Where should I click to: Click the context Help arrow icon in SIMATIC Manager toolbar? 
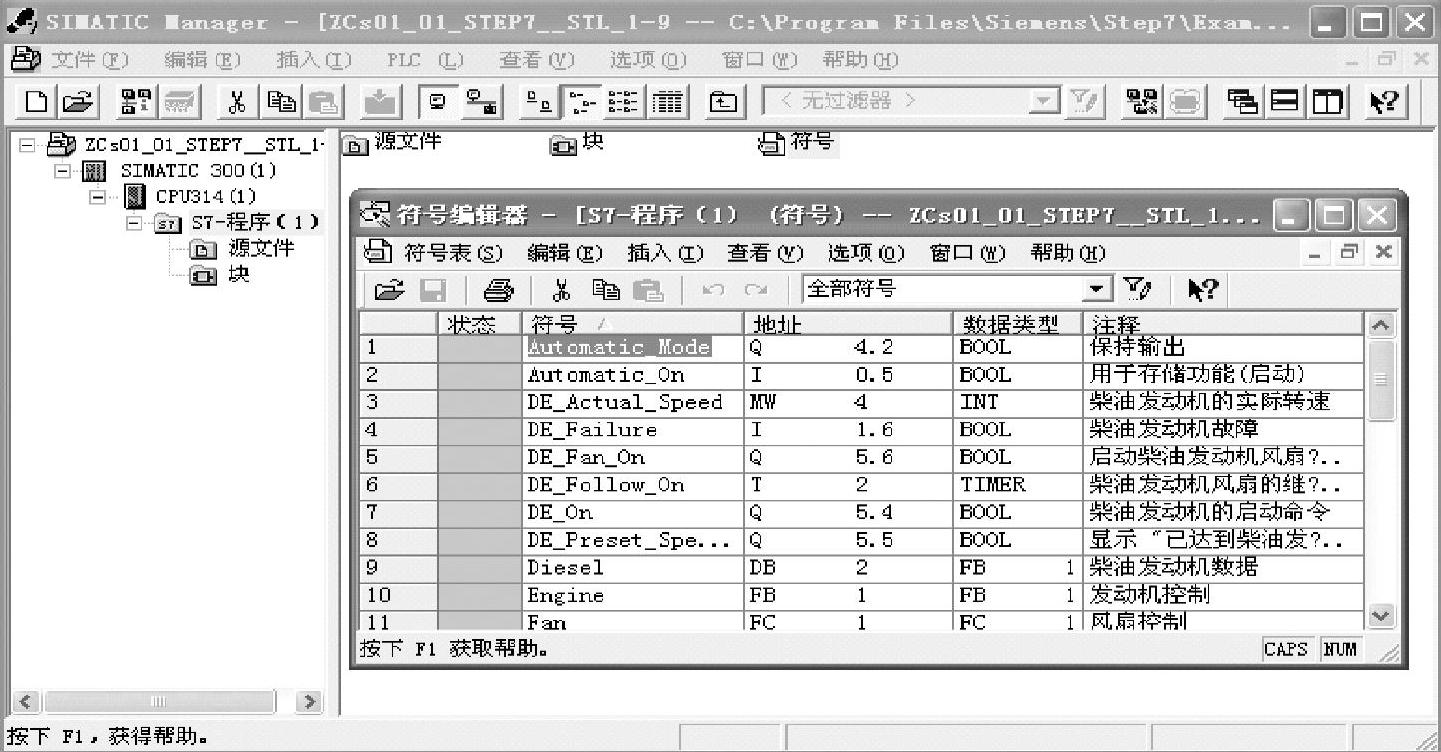click(1386, 101)
